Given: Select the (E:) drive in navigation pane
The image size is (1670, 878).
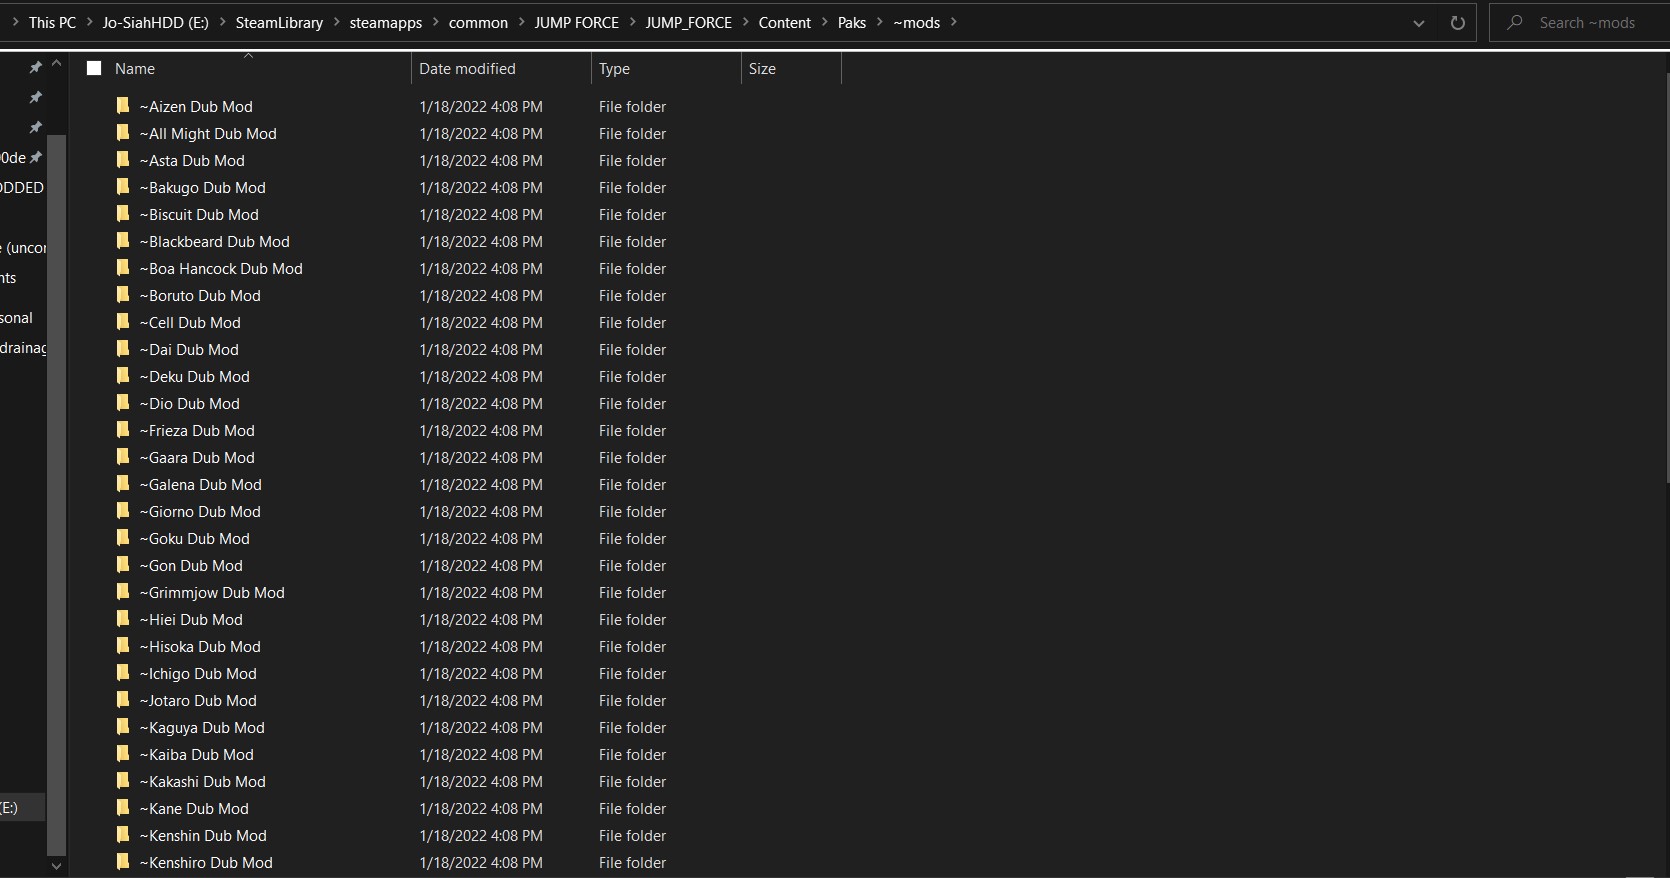Looking at the screenshot, I should (22, 807).
